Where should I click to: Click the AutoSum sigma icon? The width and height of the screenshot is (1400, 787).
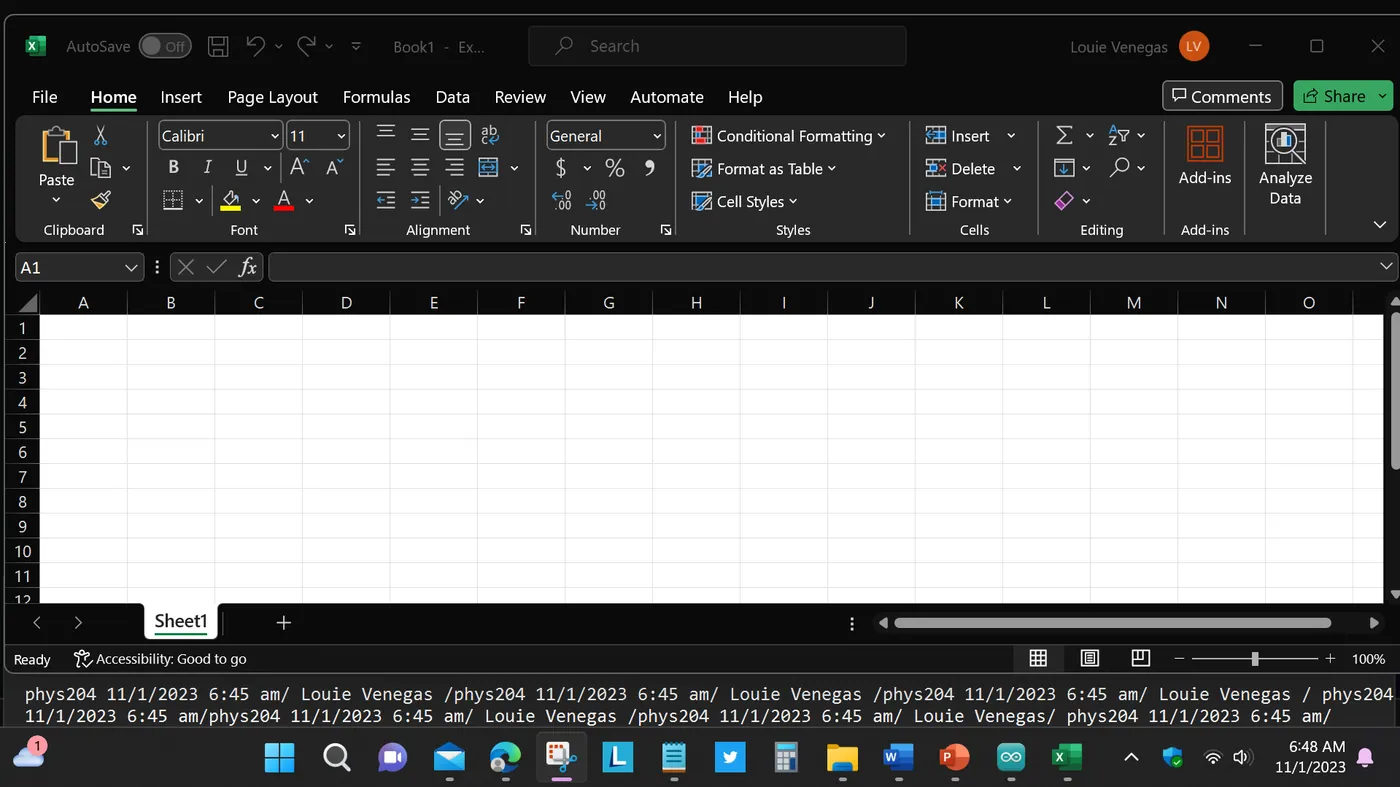pyautogui.click(x=1064, y=135)
